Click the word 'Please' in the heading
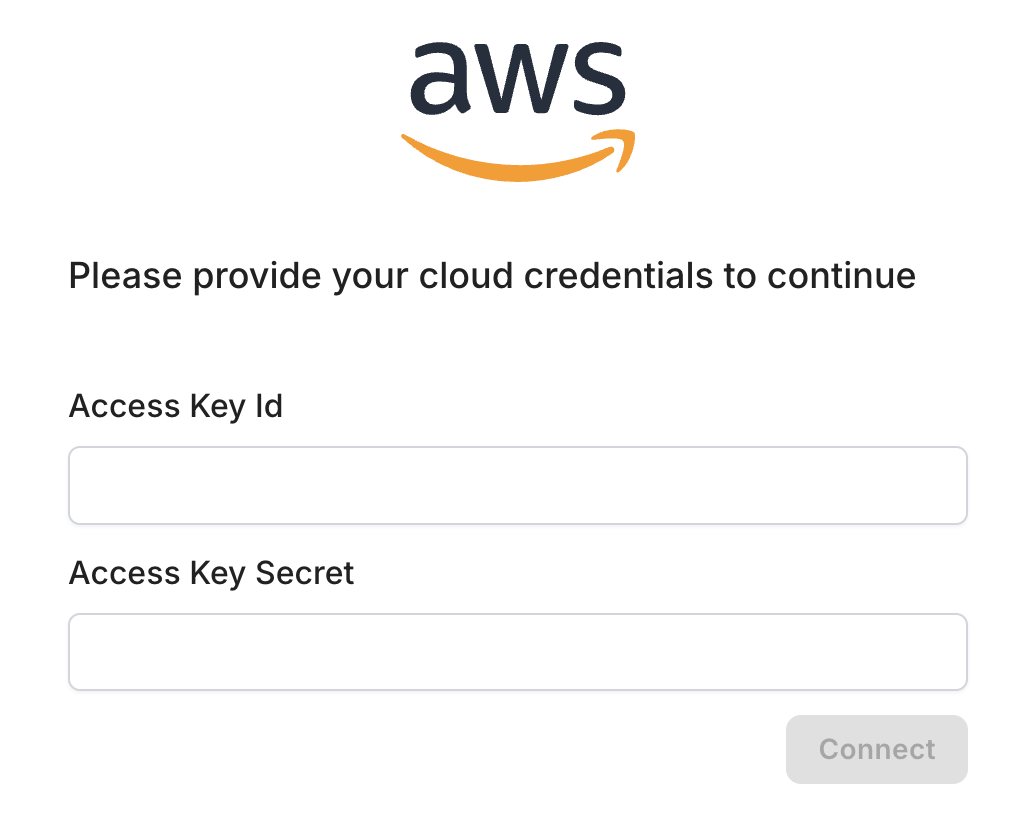The width and height of the screenshot is (1026, 816). point(125,275)
